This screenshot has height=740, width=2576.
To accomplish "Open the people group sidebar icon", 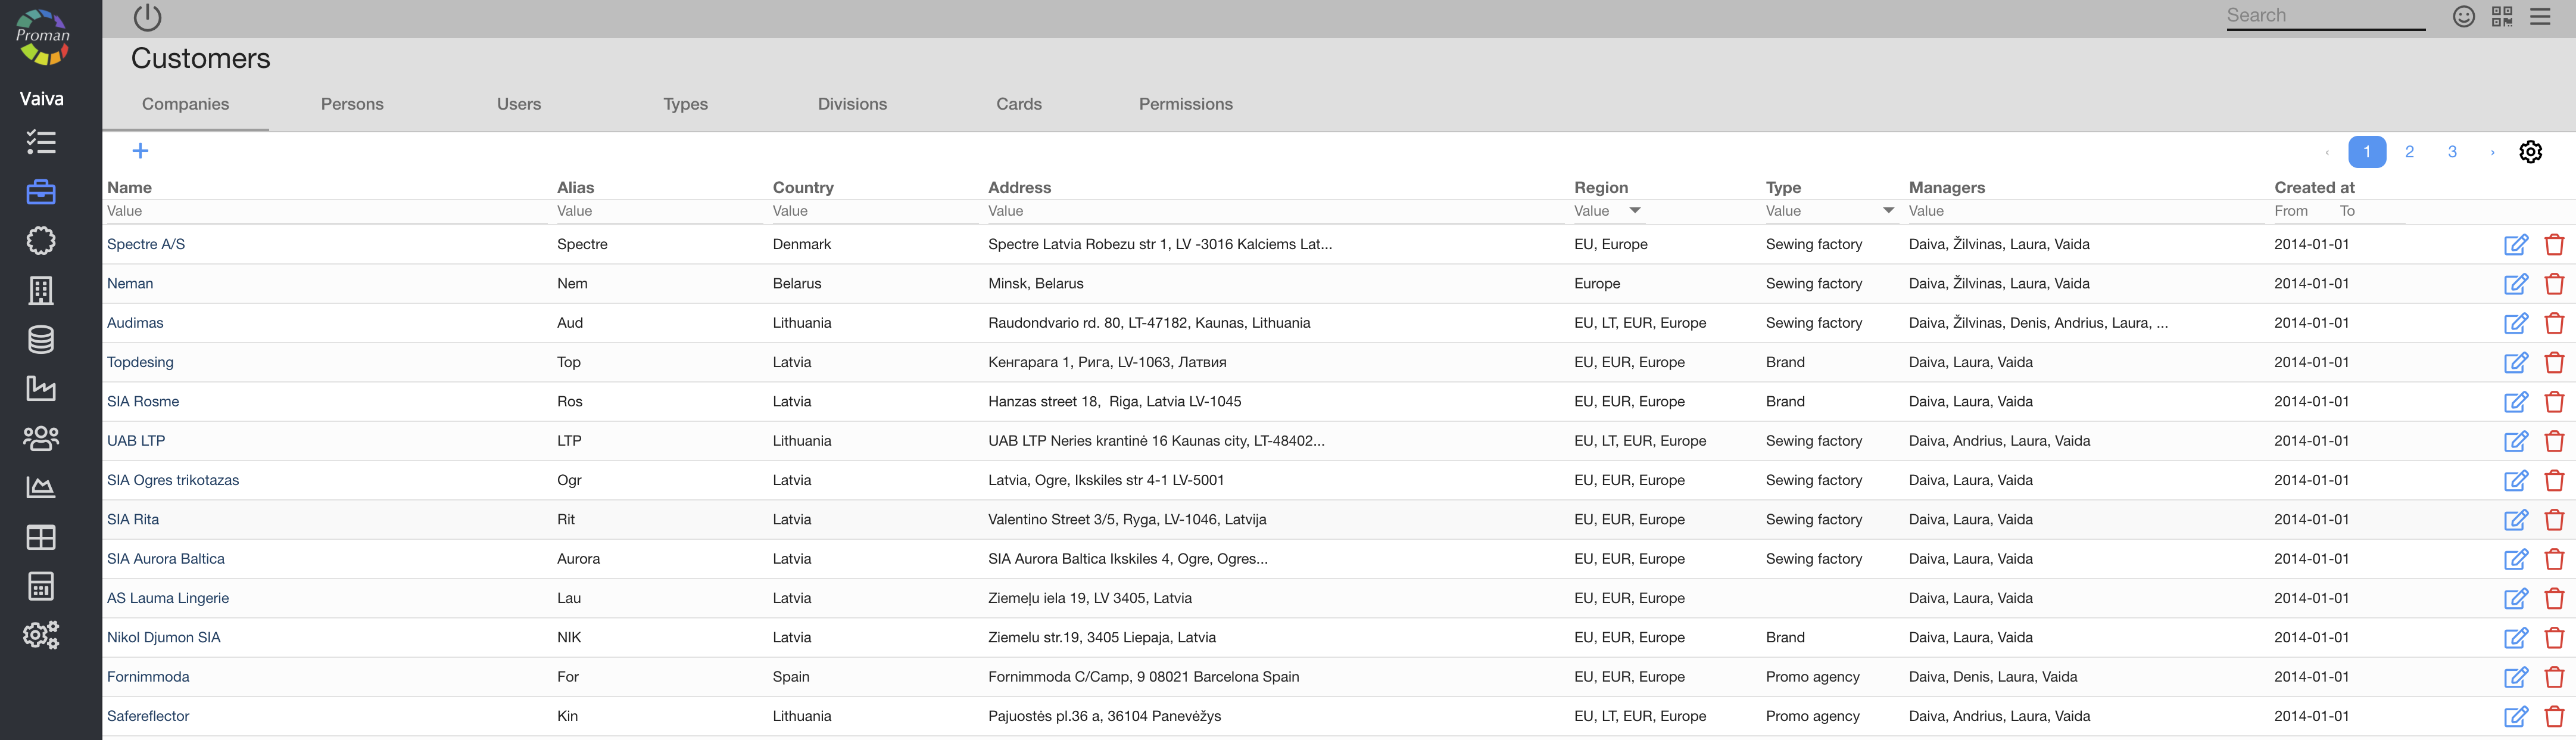I will 41,438.
